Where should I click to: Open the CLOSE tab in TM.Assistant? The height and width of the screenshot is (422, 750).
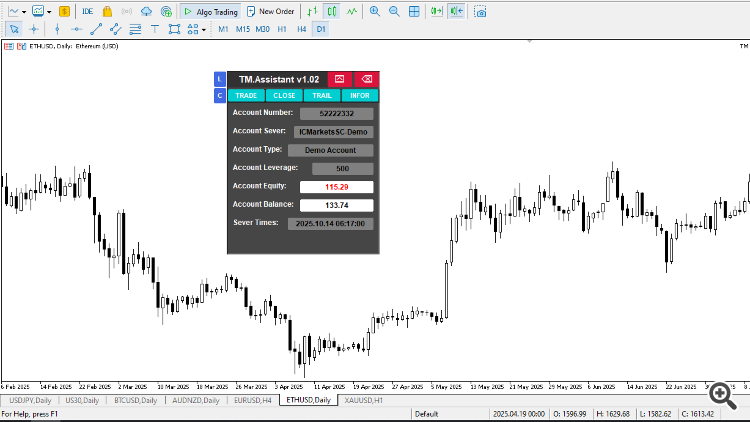pyautogui.click(x=284, y=96)
